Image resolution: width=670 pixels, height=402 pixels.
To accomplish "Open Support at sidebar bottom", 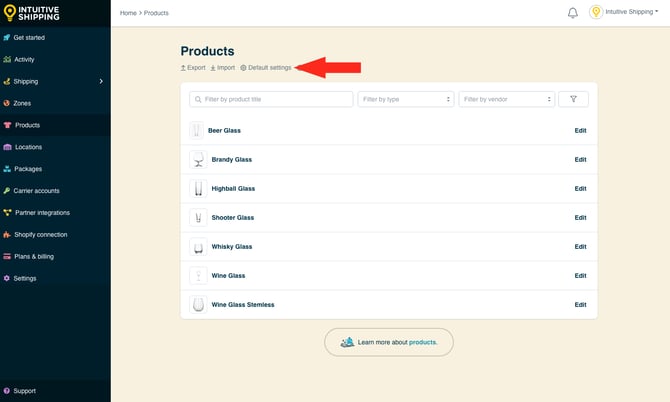I will pyautogui.click(x=25, y=391).
